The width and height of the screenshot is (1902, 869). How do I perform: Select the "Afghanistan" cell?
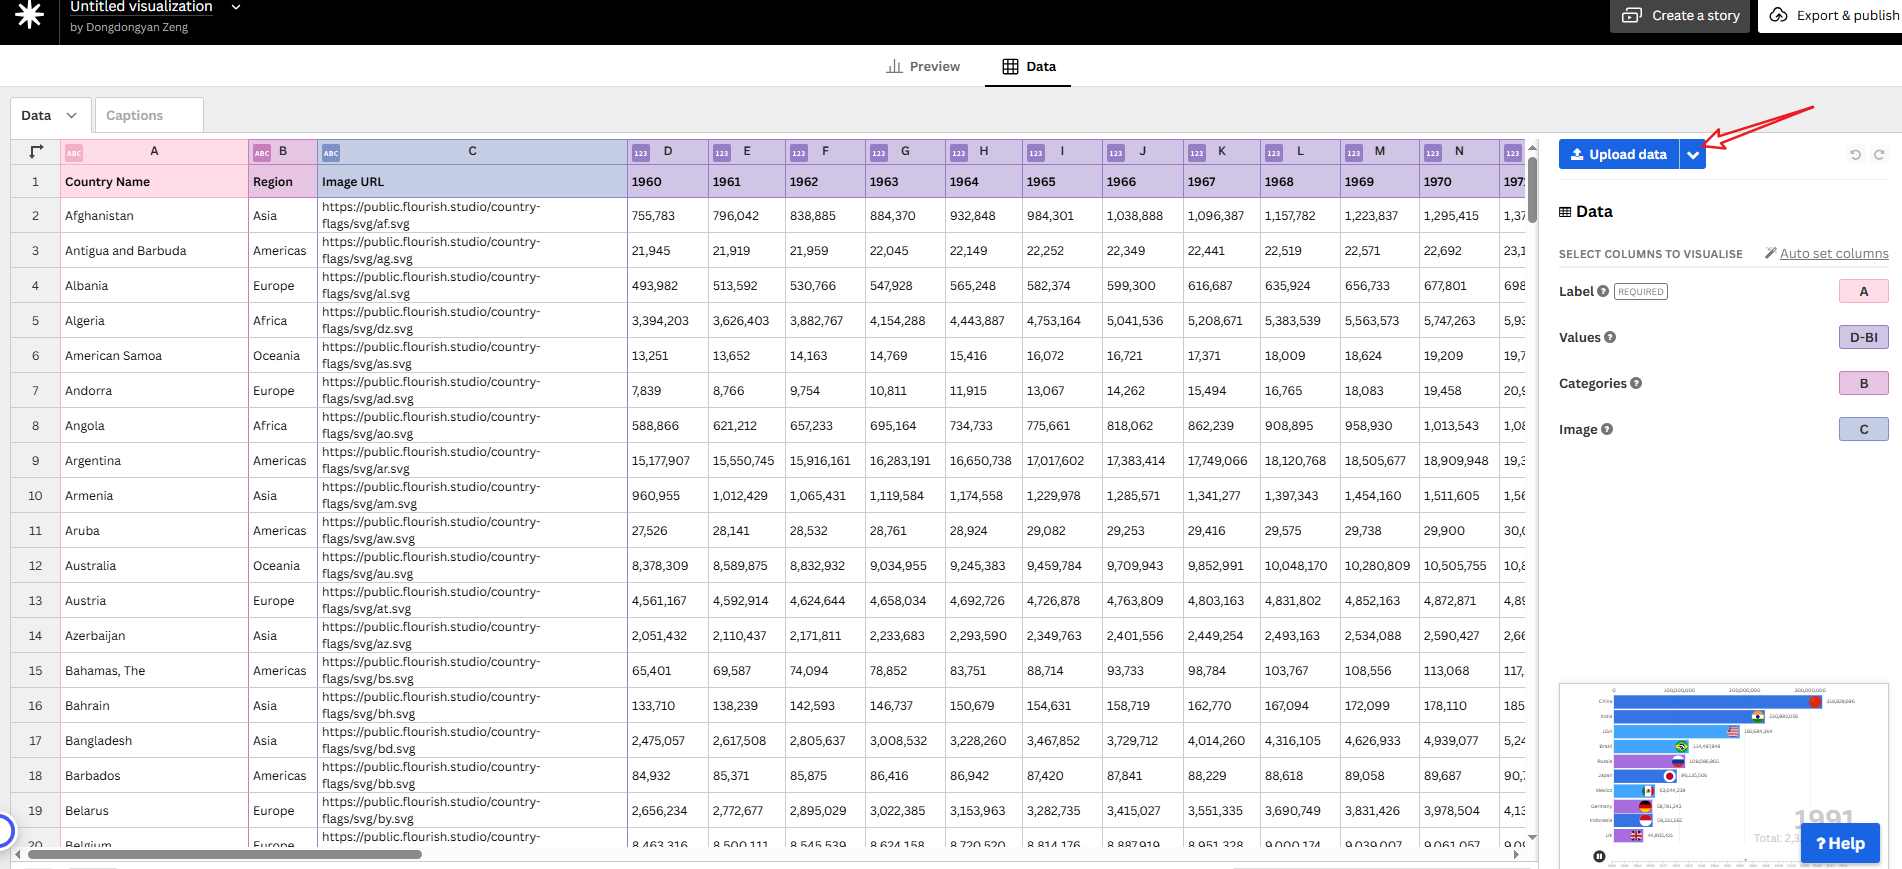point(155,216)
